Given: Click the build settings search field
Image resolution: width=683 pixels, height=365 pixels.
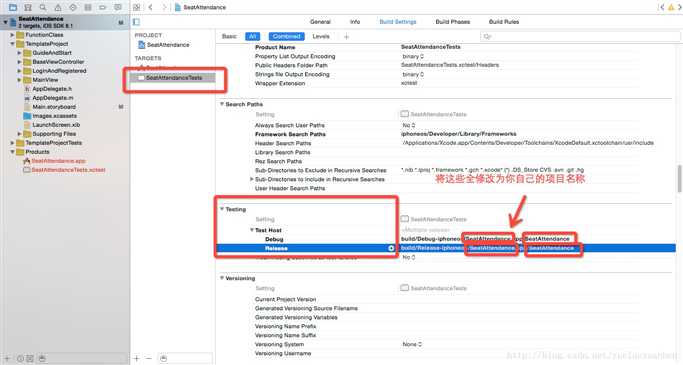Looking at the screenshot, I should 580,37.
